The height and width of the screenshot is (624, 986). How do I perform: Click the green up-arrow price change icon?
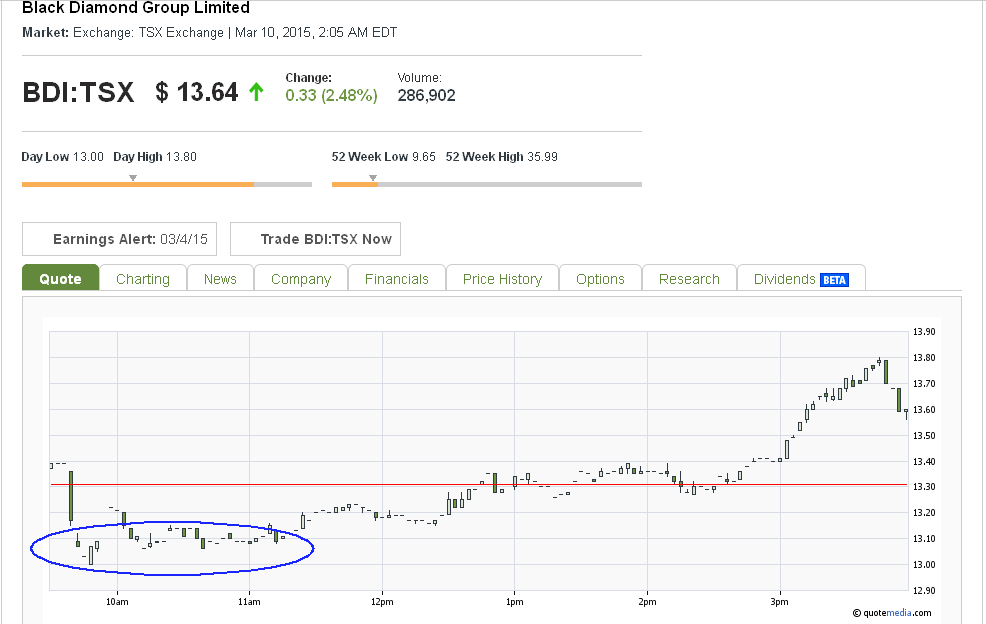click(x=256, y=92)
